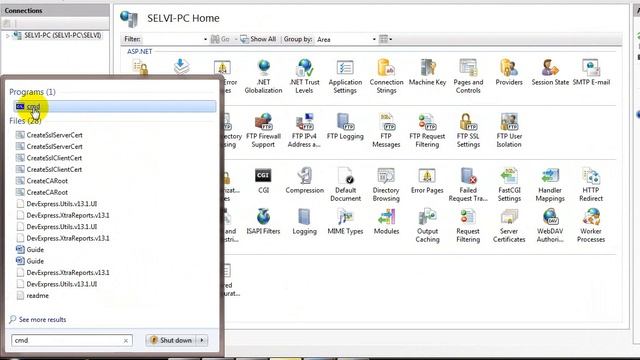Screen dimensions: 640x360
Task: Open FTP SSL Settings icon
Action: (468, 131)
